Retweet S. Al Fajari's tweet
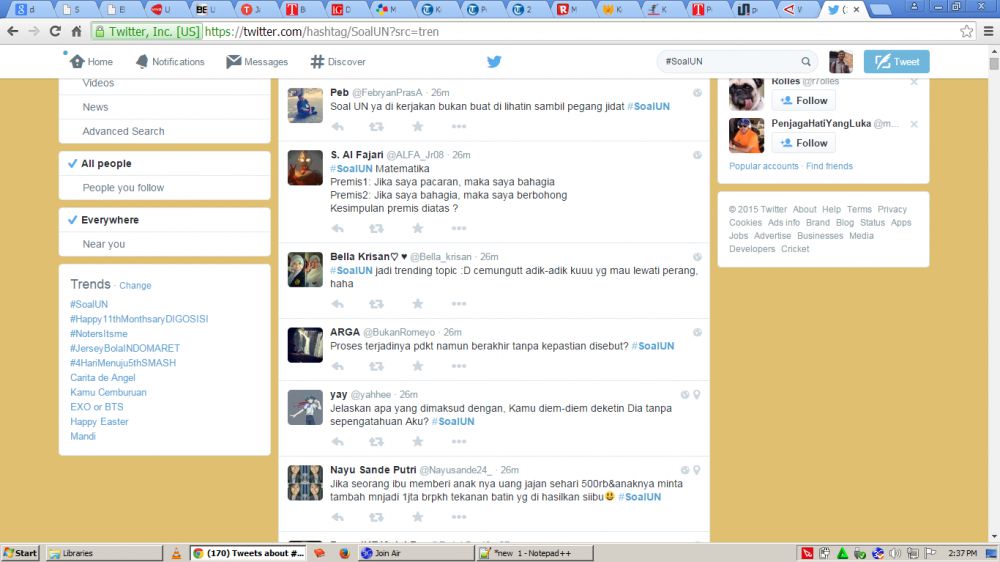Image resolution: width=1000 pixels, height=562 pixels. point(376,228)
